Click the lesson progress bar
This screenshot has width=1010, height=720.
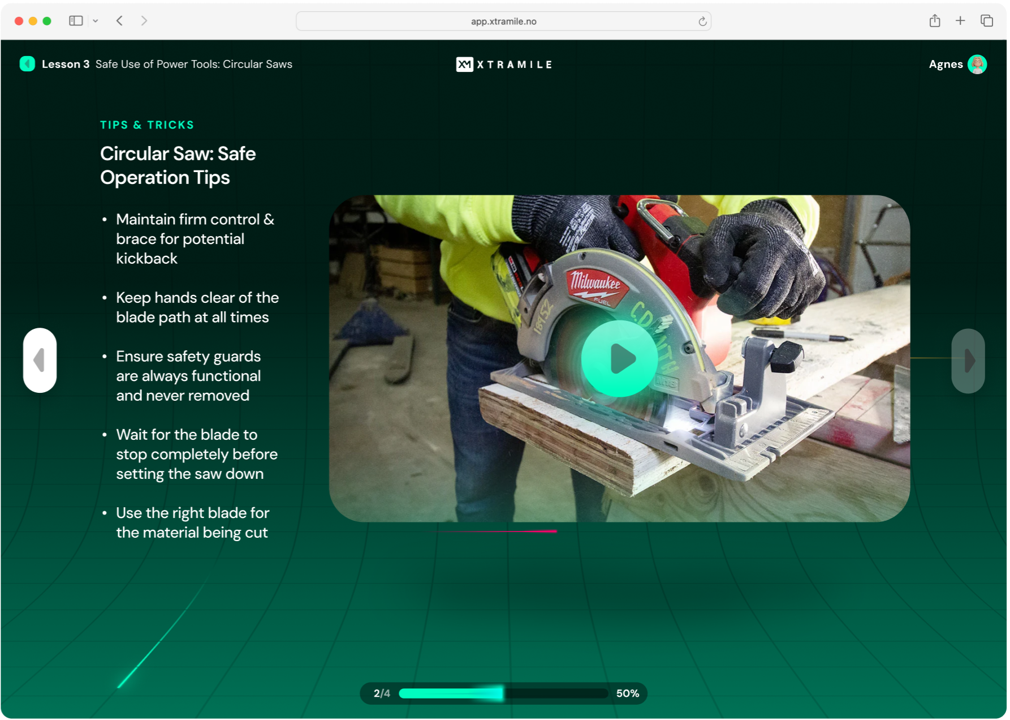pos(503,693)
